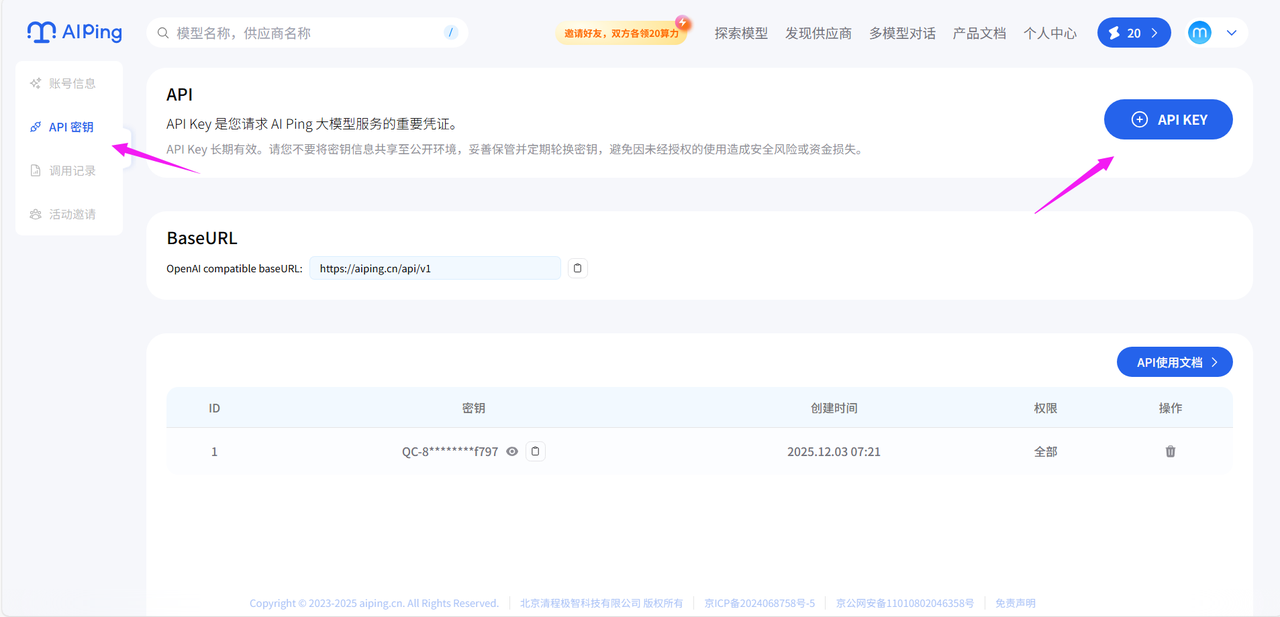Switch to 发现供应商 in the top navigation
Viewport: 1280px width, 617px height.
coord(818,32)
